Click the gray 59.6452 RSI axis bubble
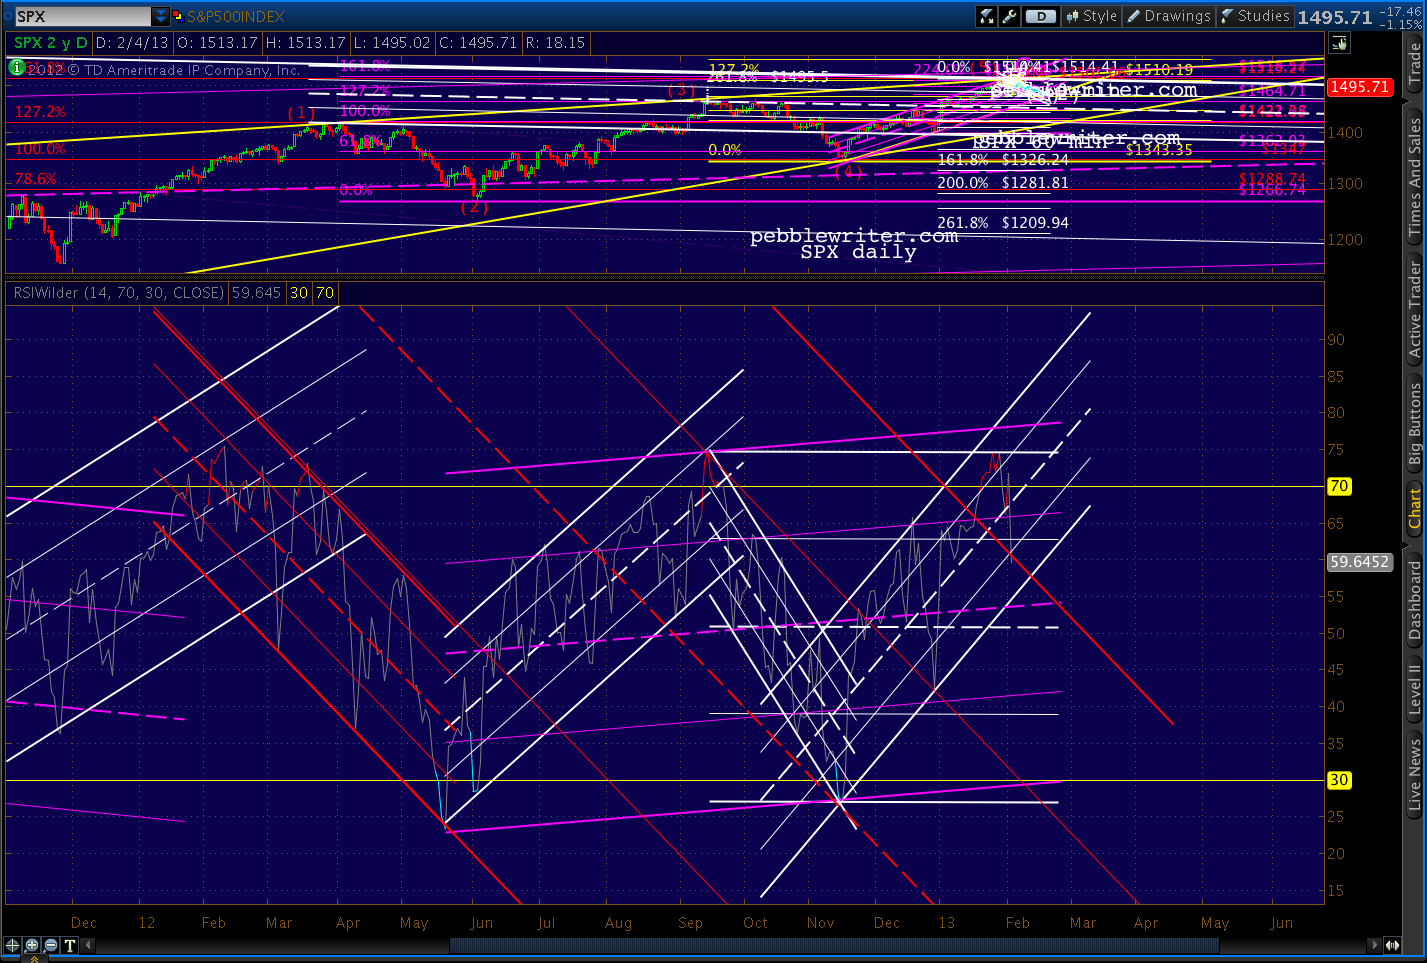This screenshot has height=963, width=1427. pyautogui.click(x=1359, y=562)
